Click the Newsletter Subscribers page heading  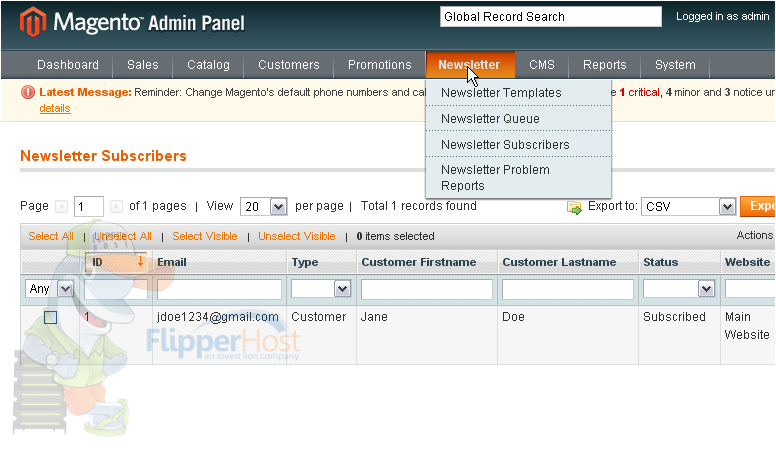coord(103,156)
